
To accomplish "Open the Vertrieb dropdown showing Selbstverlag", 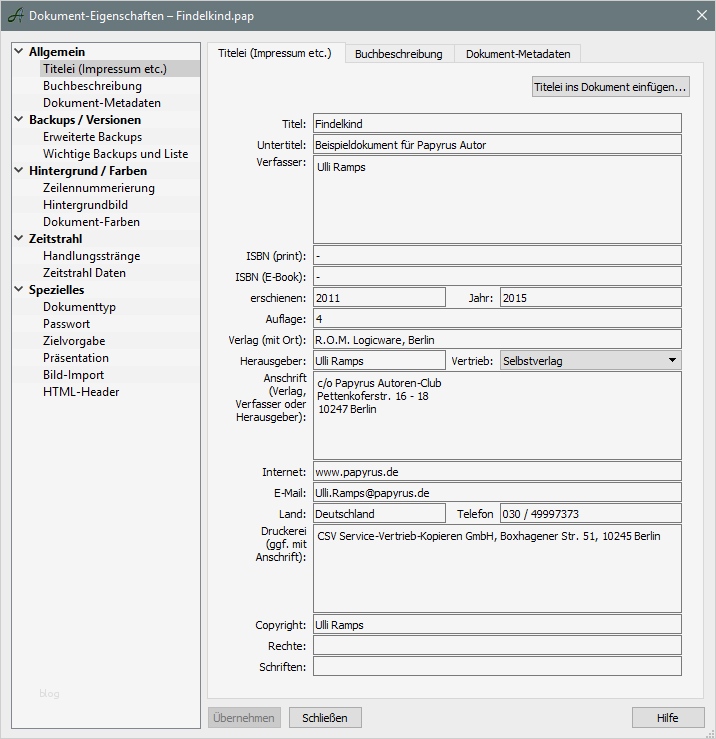I will 591,361.
